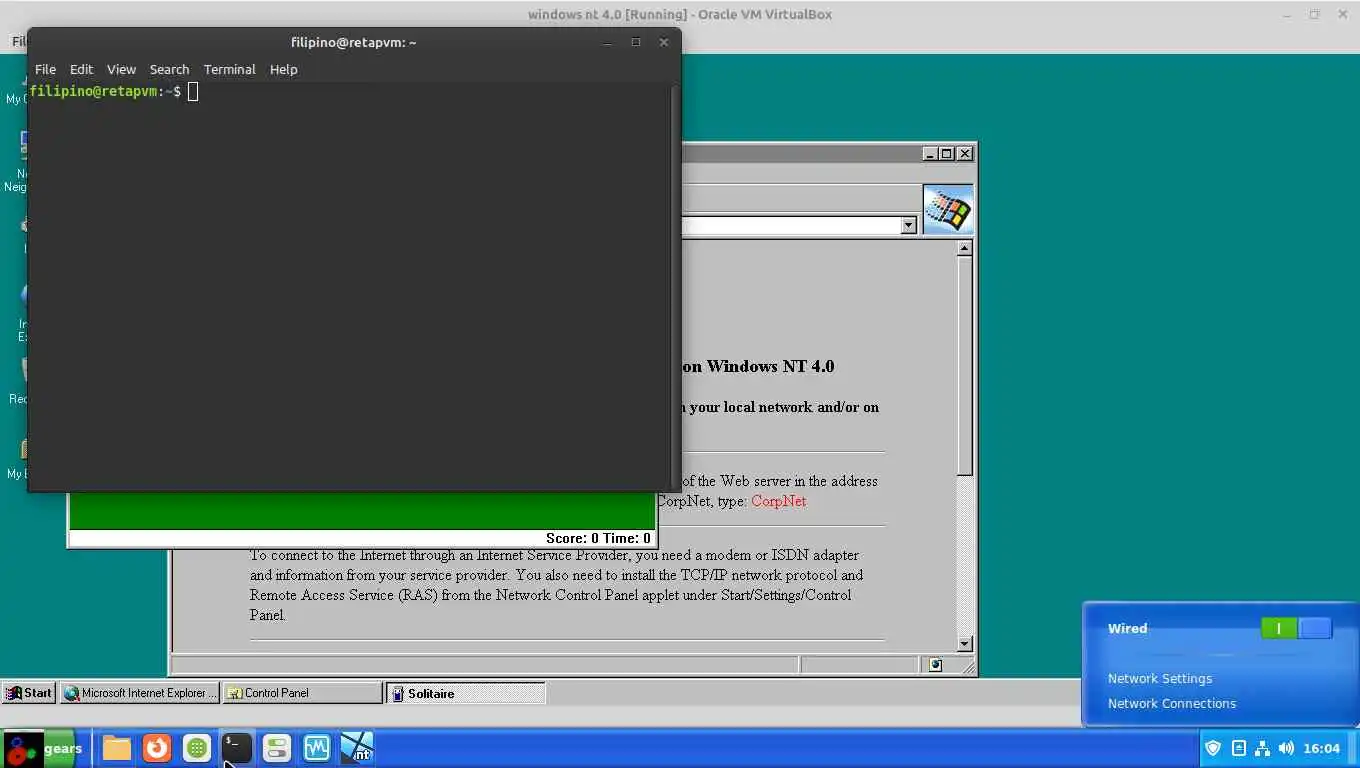The height and width of the screenshot is (768, 1360).
Task: Turn off the Wired network switch
Action: tap(1296, 628)
